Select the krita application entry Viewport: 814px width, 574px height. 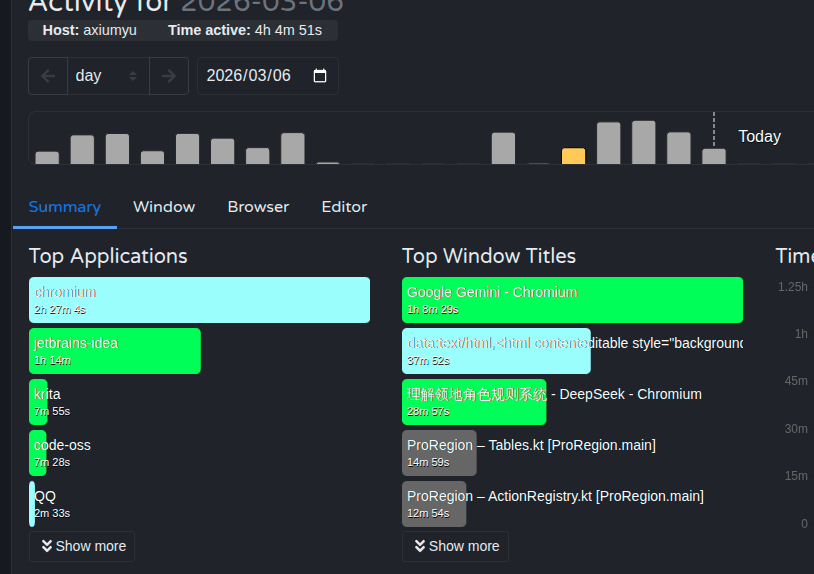(39, 402)
